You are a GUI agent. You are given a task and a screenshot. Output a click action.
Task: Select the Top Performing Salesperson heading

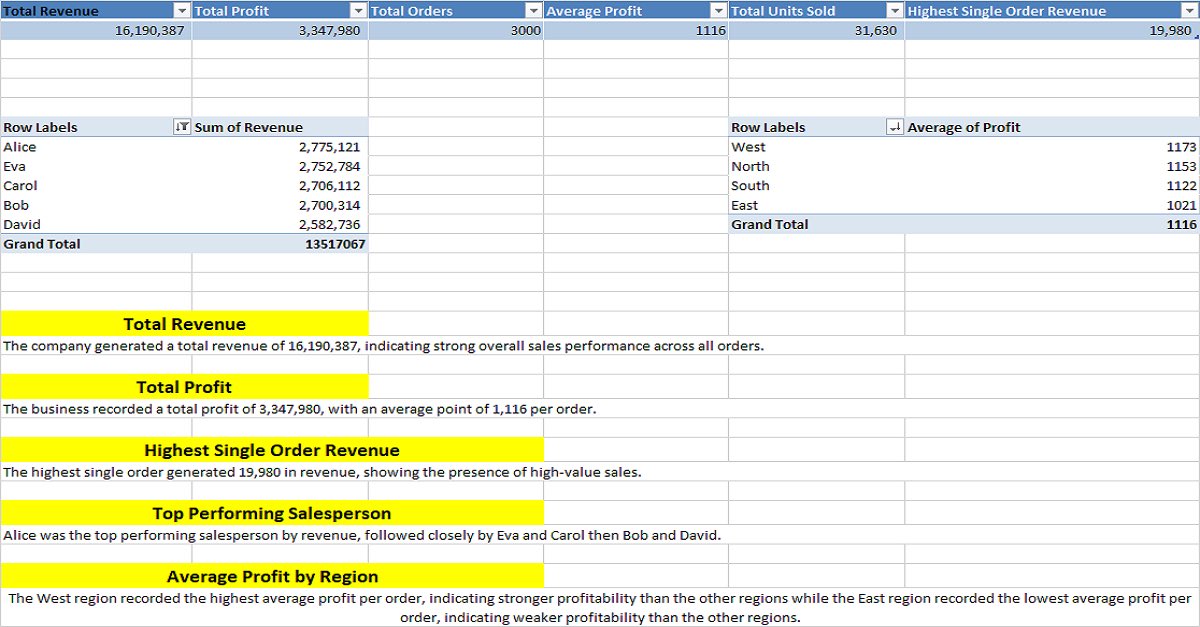tap(272, 513)
